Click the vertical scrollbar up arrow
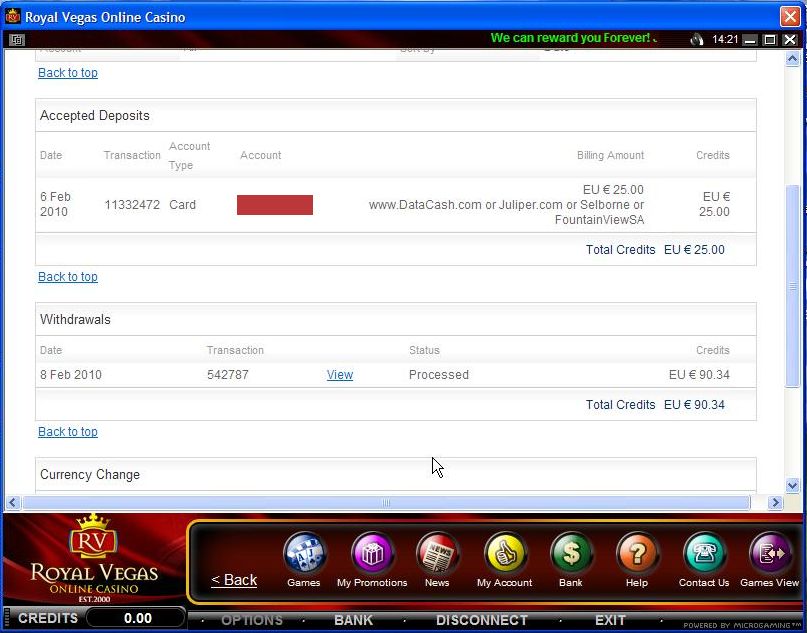Image resolution: width=807 pixels, height=633 pixels. [793, 59]
